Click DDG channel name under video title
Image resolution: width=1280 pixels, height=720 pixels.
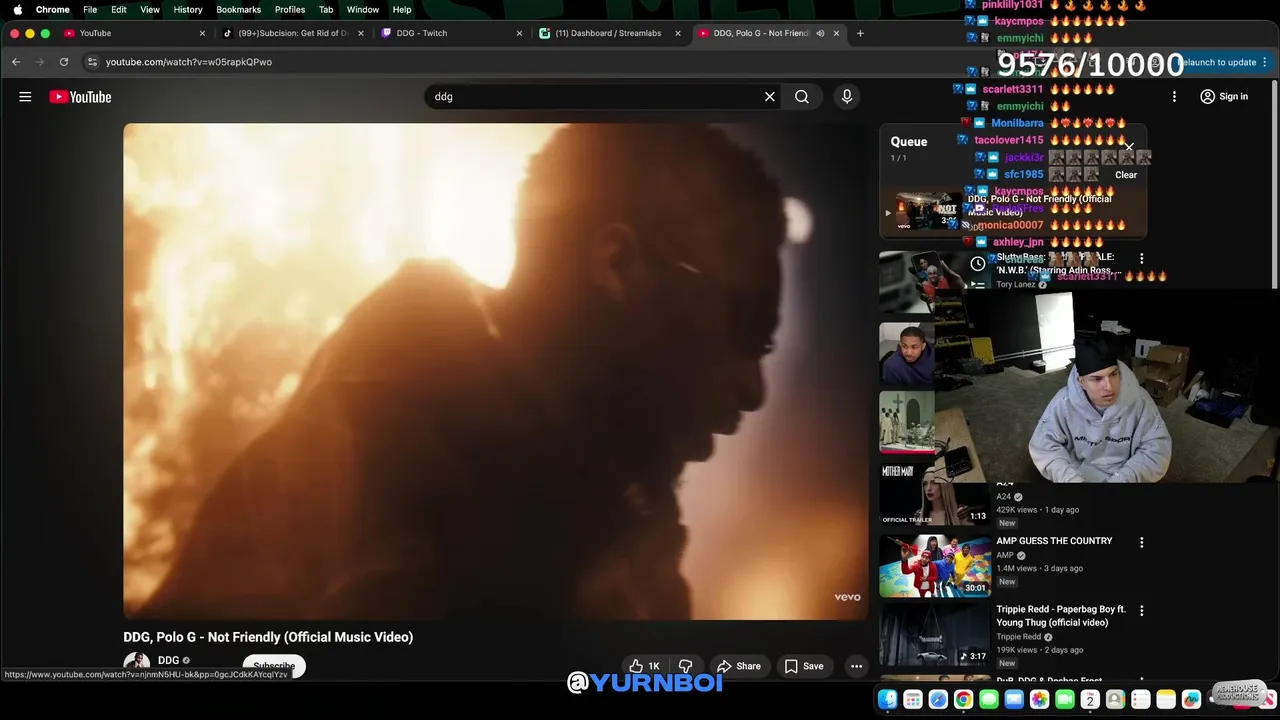coord(168,660)
